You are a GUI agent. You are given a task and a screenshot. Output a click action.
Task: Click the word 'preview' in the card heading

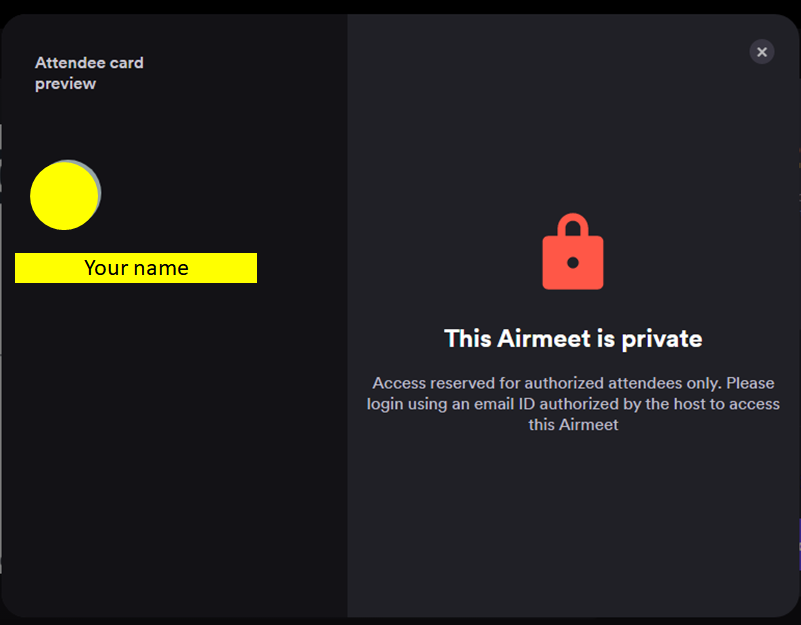coord(65,84)
